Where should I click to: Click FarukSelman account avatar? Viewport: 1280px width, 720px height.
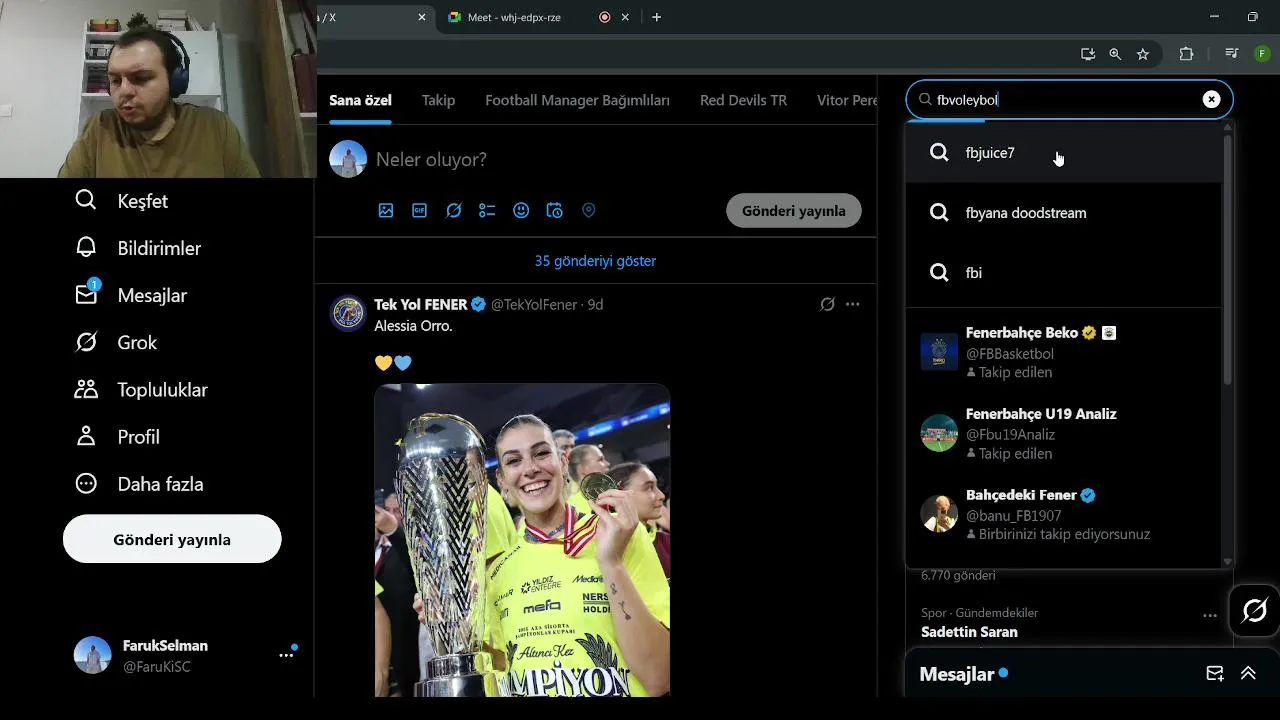click(92, 655)
